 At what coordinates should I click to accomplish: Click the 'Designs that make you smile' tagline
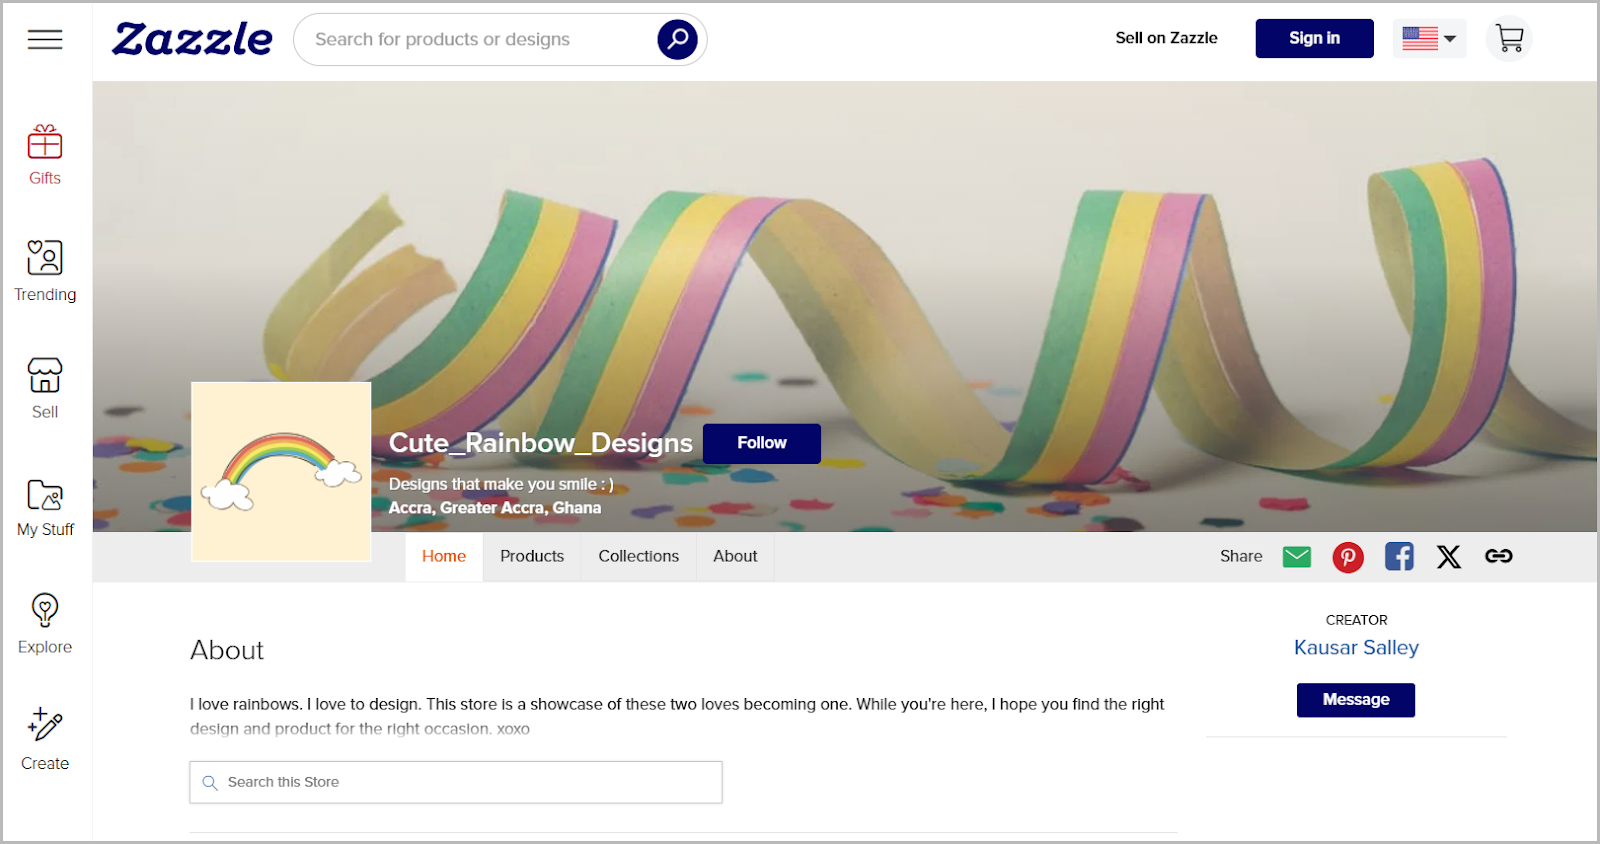pyautogui.click(x=501, y=484)
